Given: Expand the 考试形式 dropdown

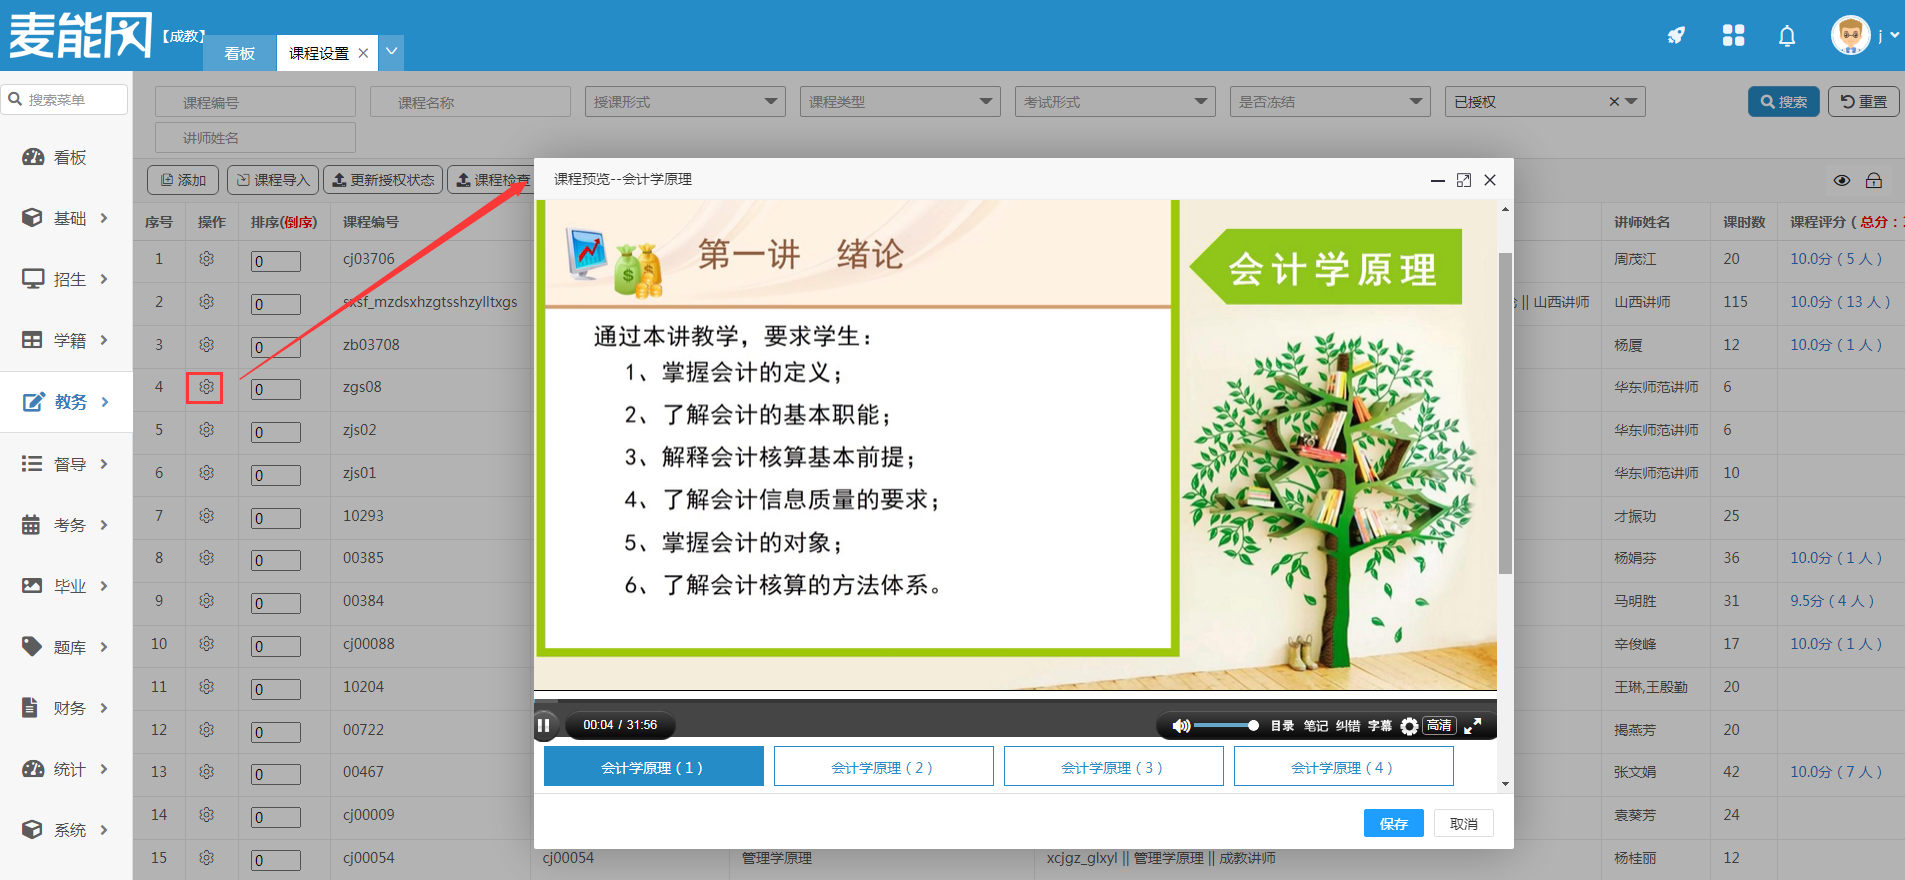Looking at the screenshot, I should coord(1114,102).
